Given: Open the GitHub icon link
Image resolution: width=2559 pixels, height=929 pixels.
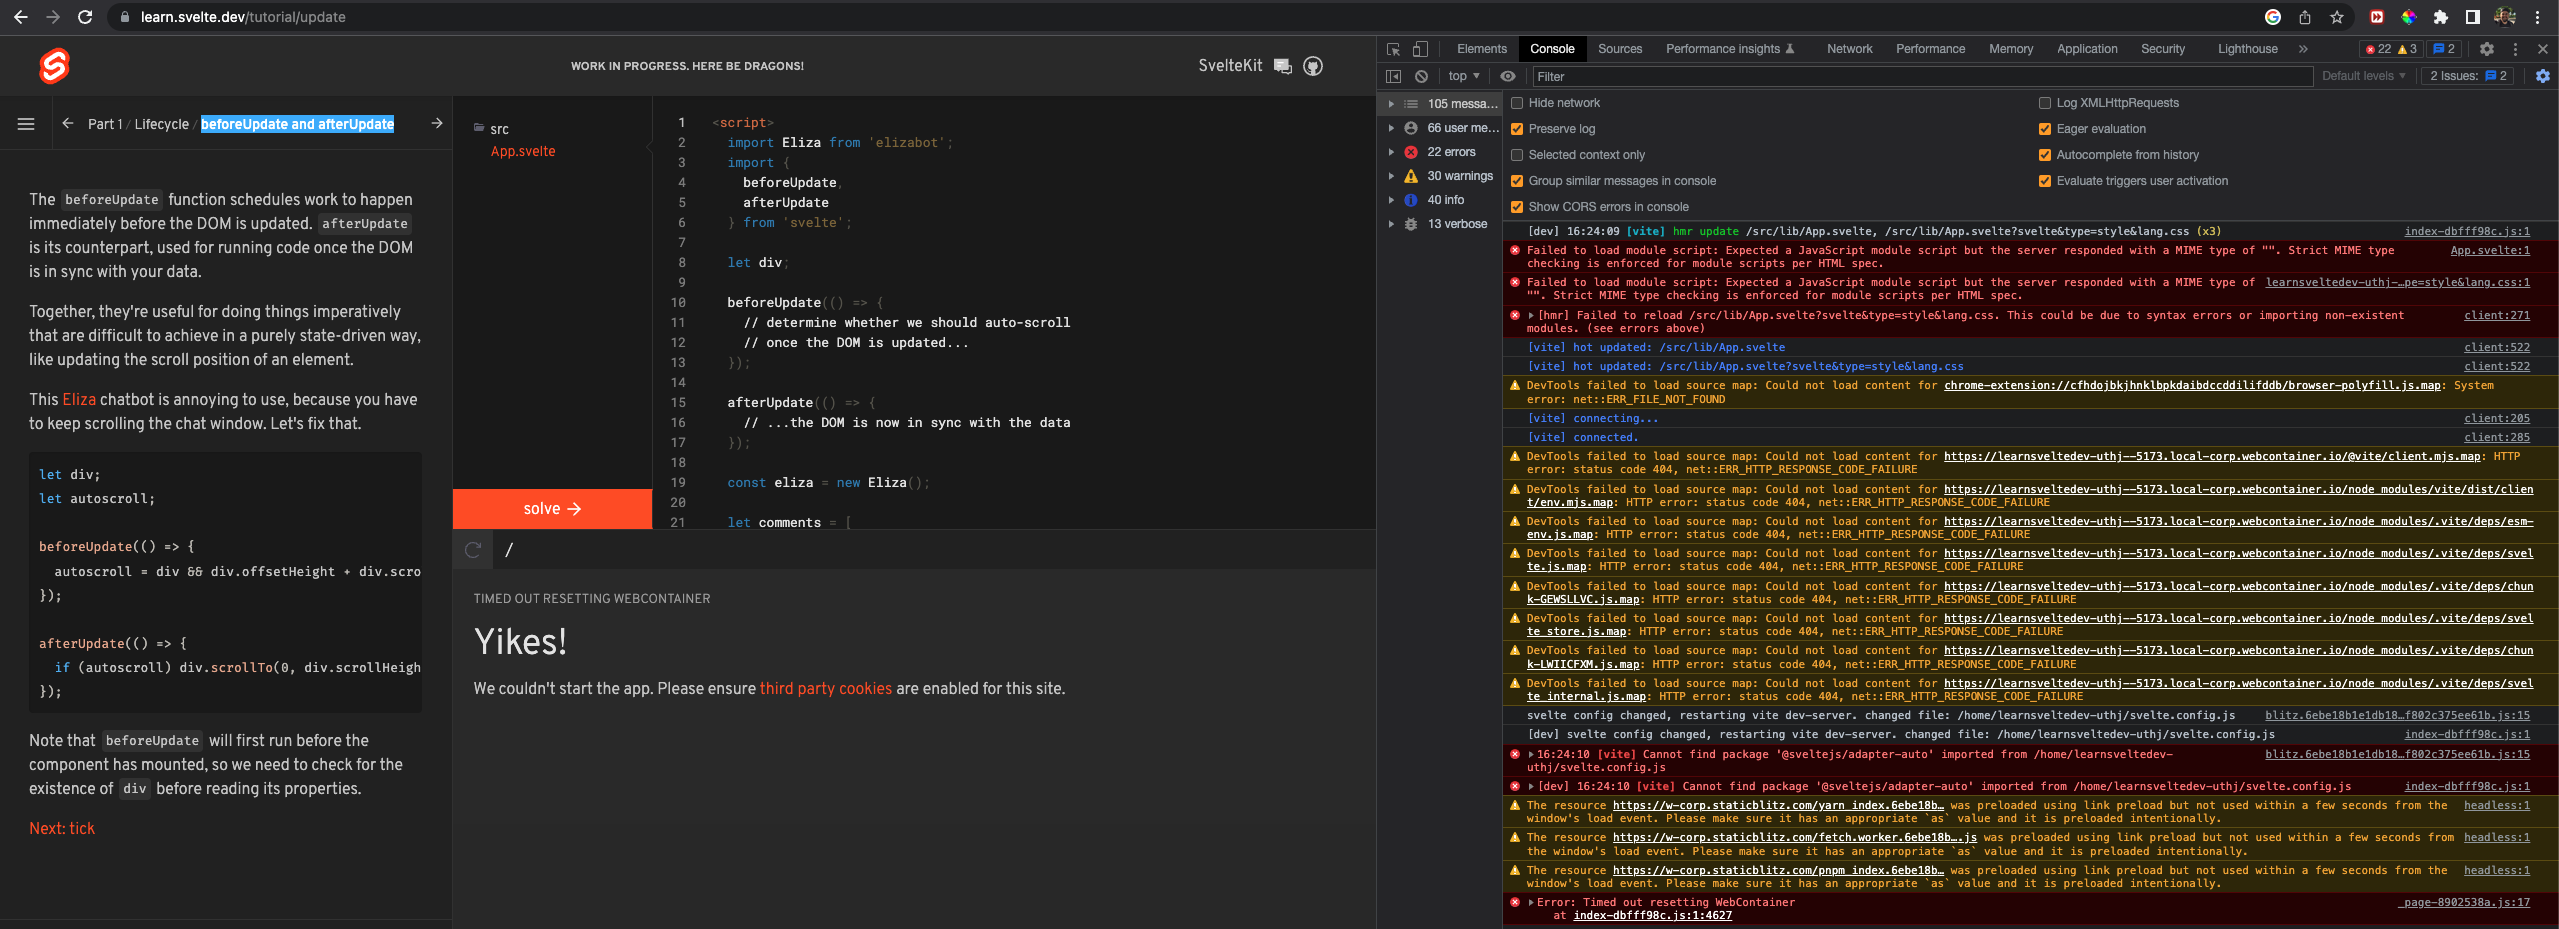Looking at the screenshot, I should (x=1313, y=66).
